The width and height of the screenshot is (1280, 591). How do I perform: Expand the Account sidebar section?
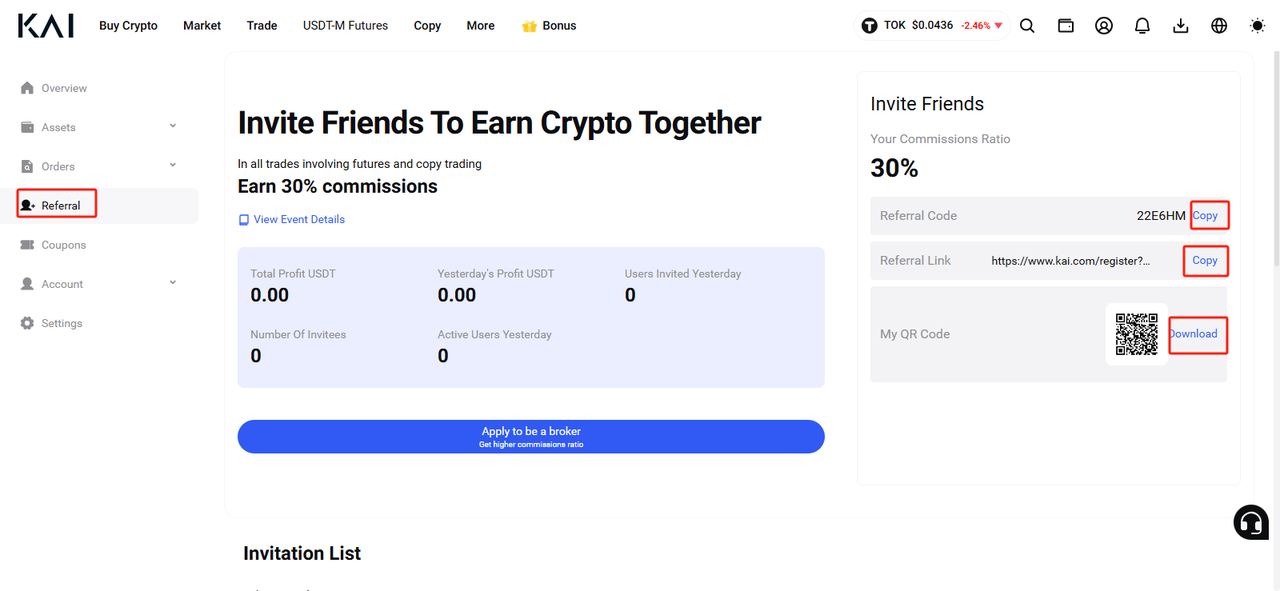point(98,284)
